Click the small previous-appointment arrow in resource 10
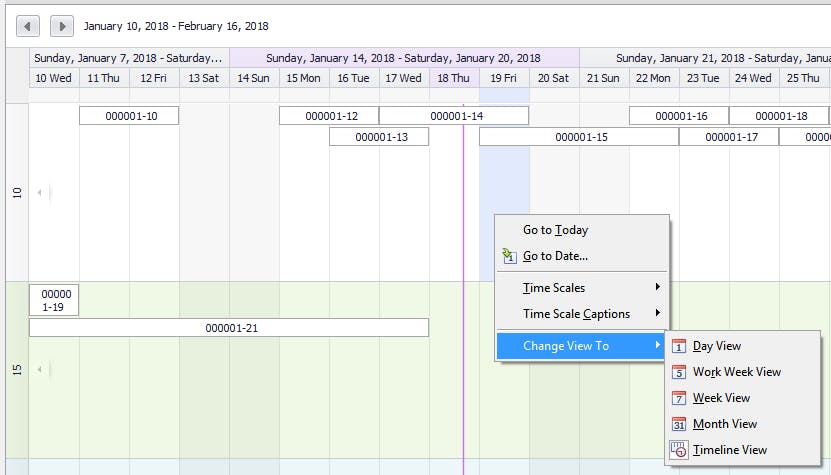The image size is (831, 475). point(40,192)
